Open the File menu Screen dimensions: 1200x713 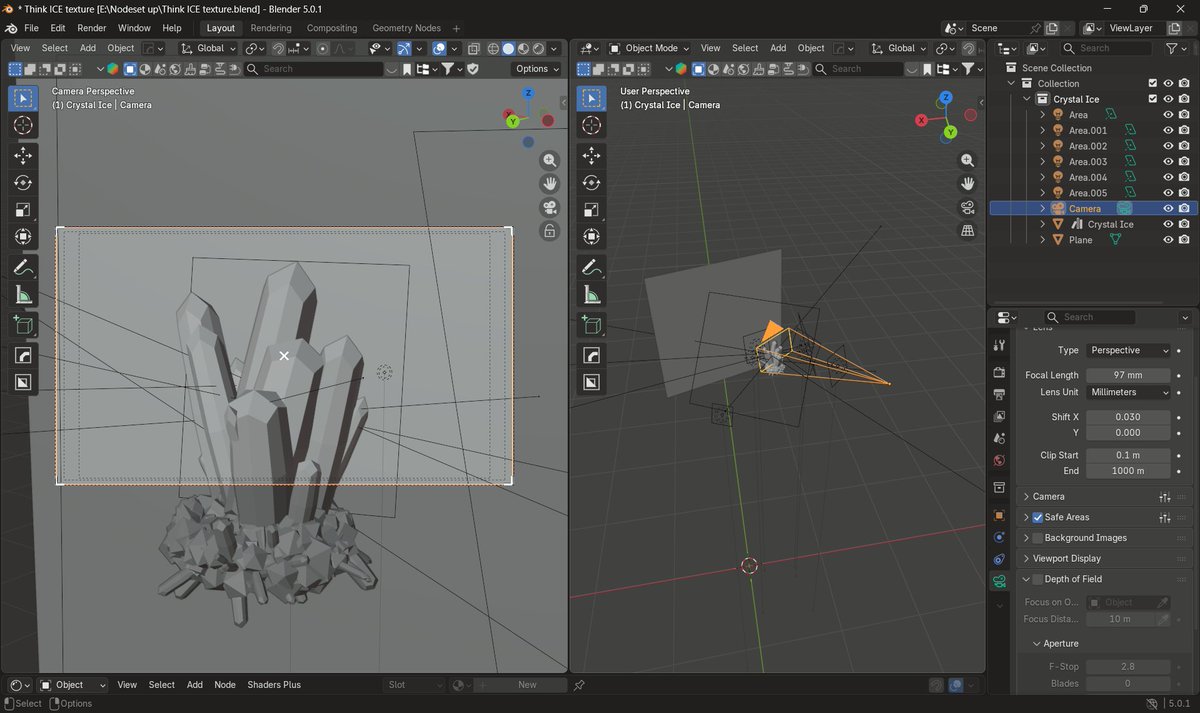(31, 28)
